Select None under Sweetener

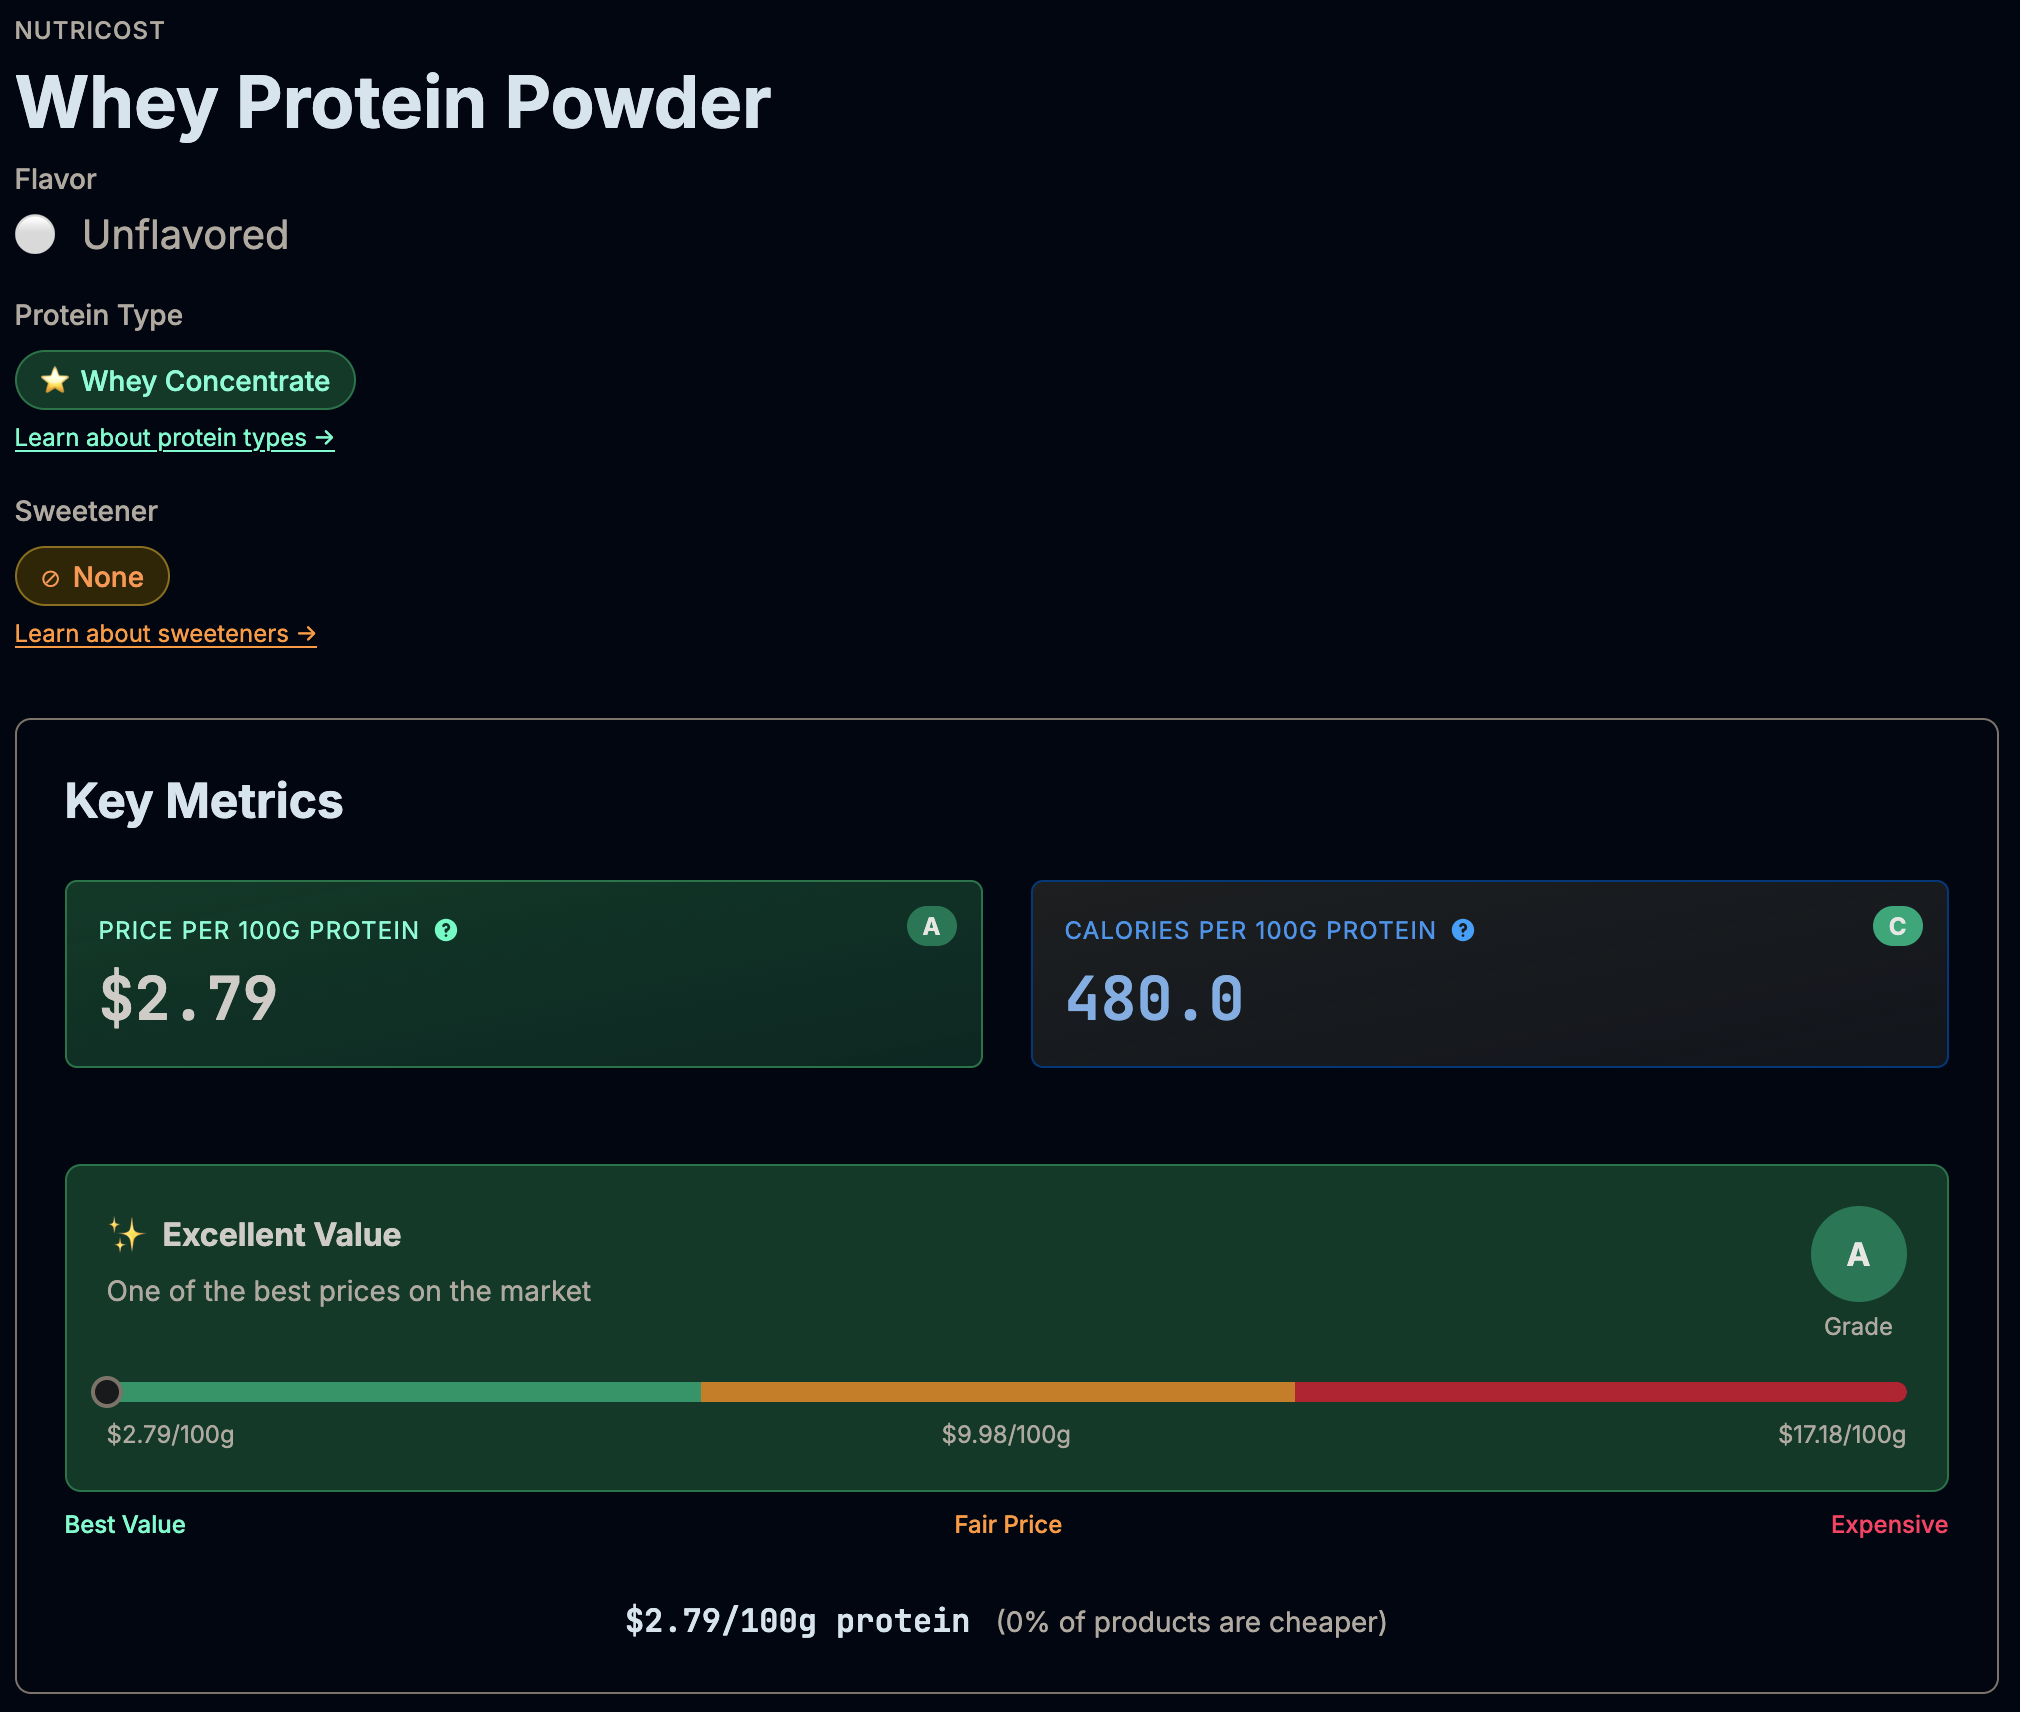click(x=92, y=576)
